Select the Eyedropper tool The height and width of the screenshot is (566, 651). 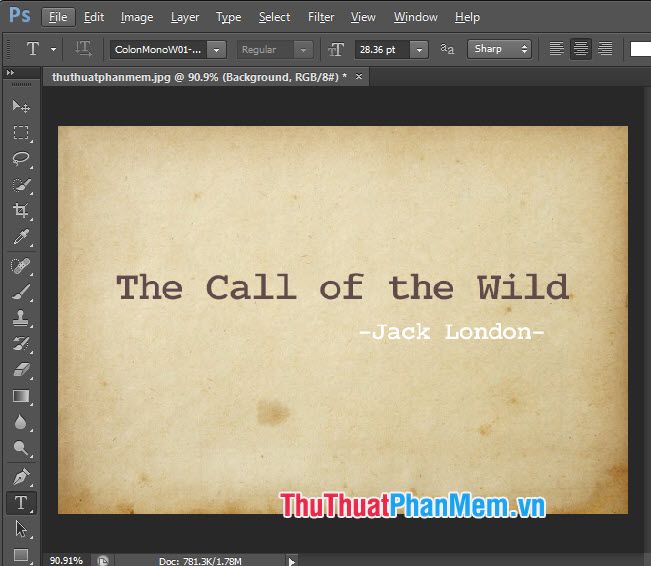point(21,237)
